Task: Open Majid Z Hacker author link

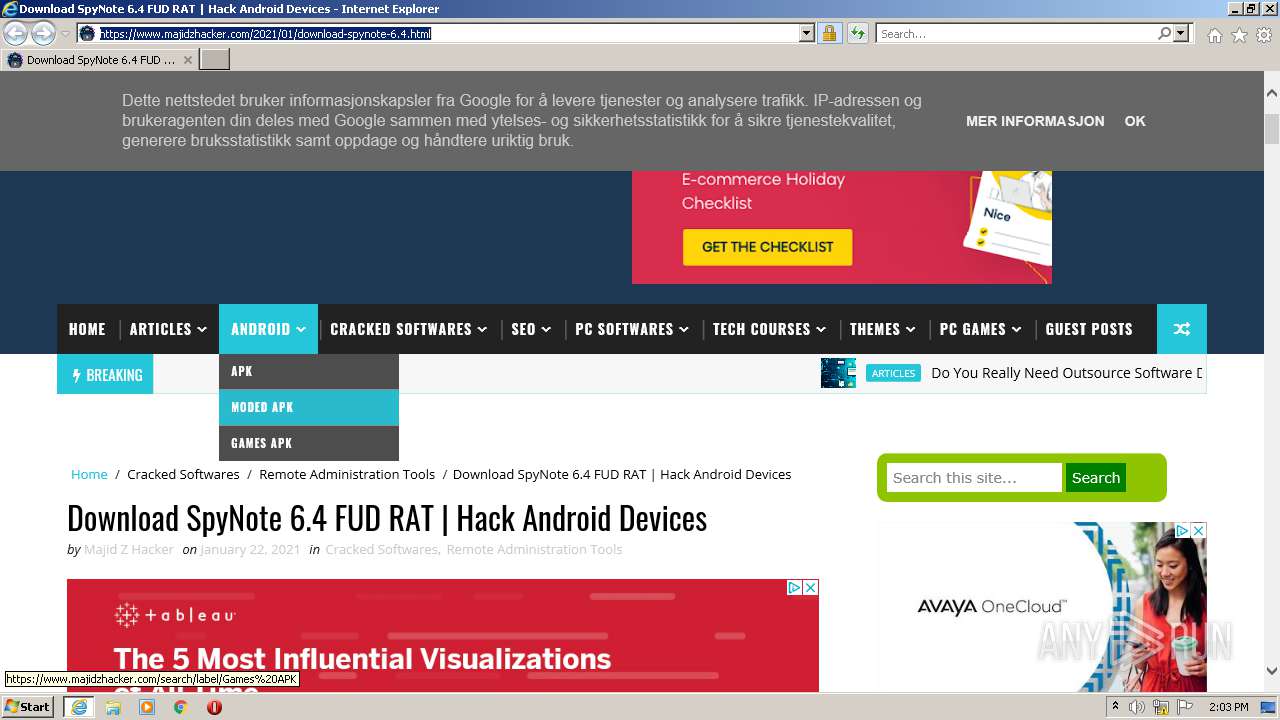Action: point(129,549)
